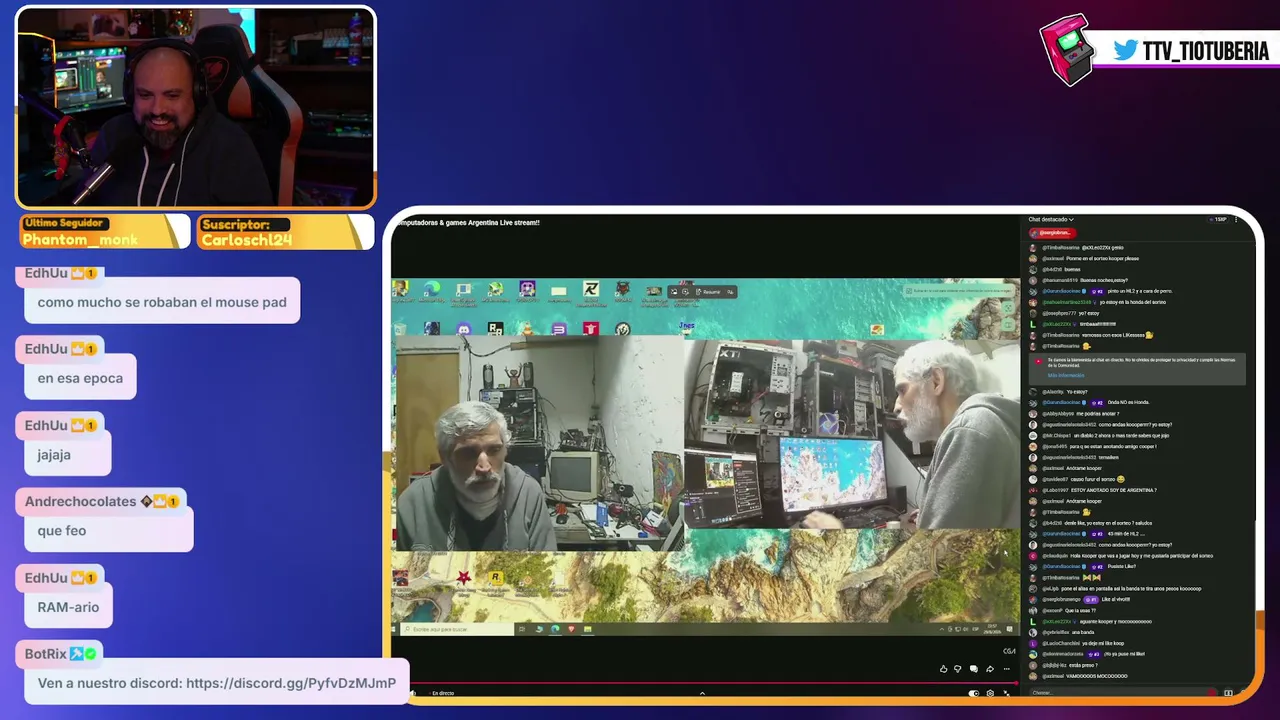The width and height of the screenshot is (1280, 720).
Task: Click the 'Más información' link in chat
Action: (1065, 375)
